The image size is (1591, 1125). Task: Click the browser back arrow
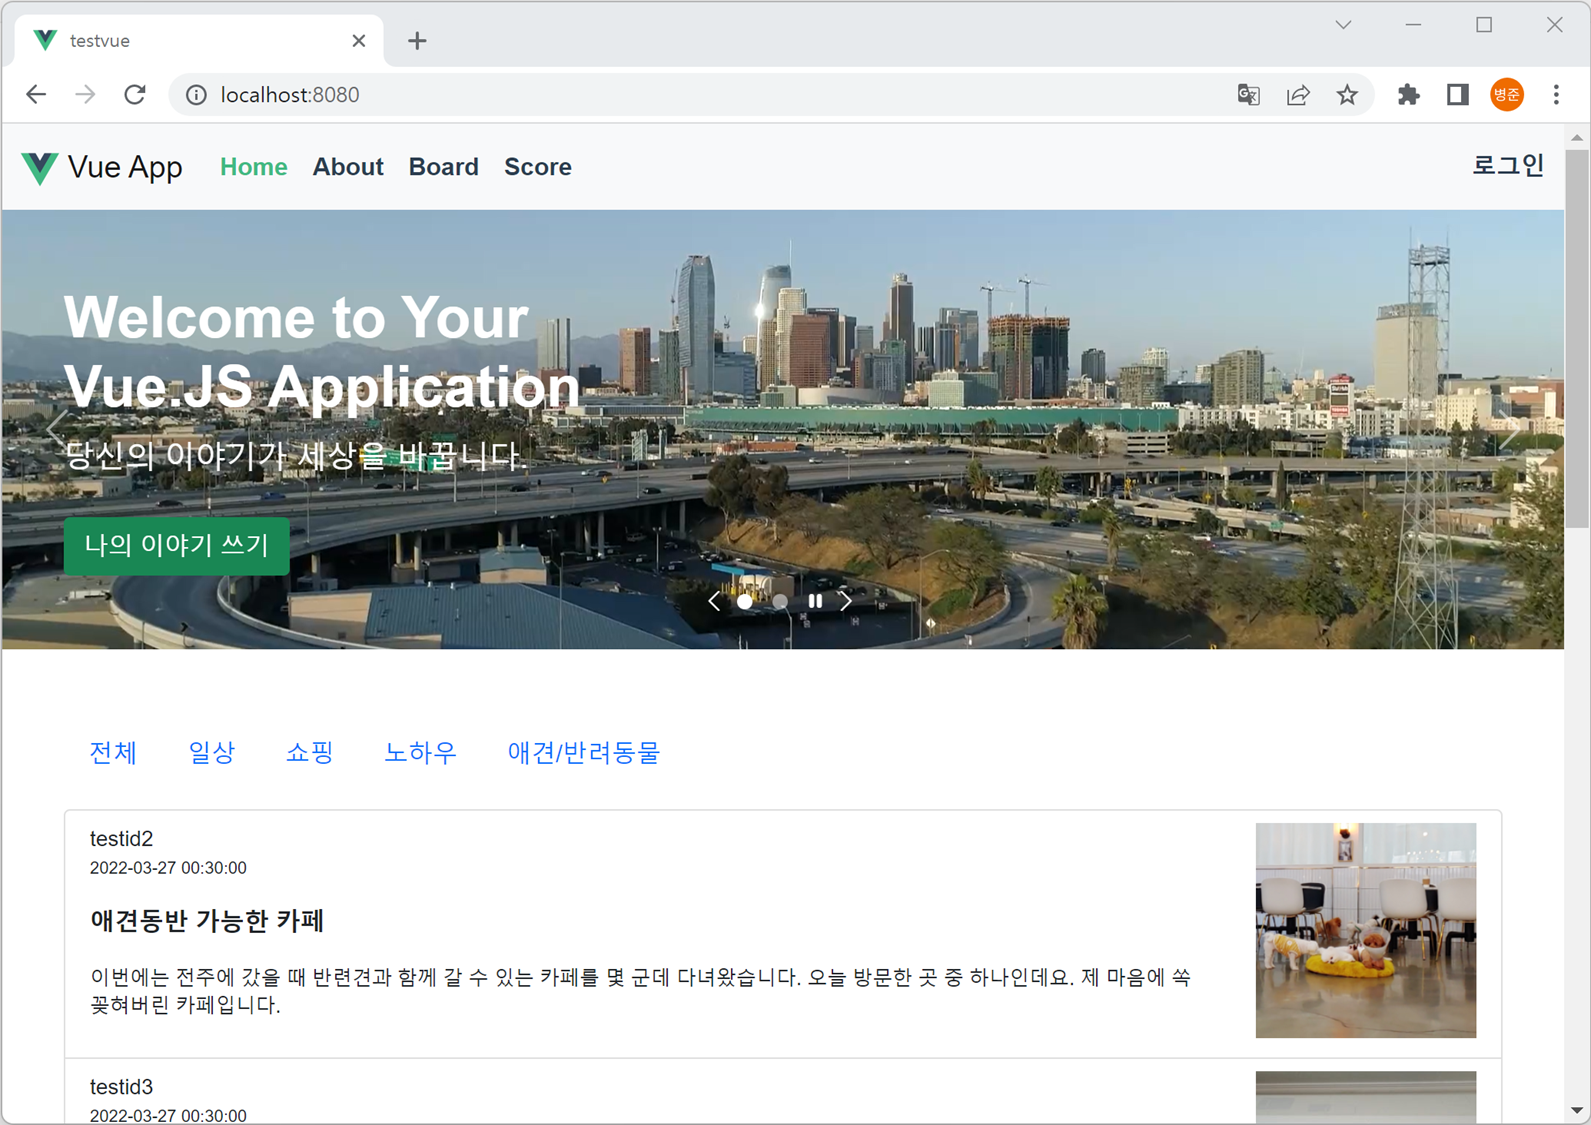pos(36,94)
